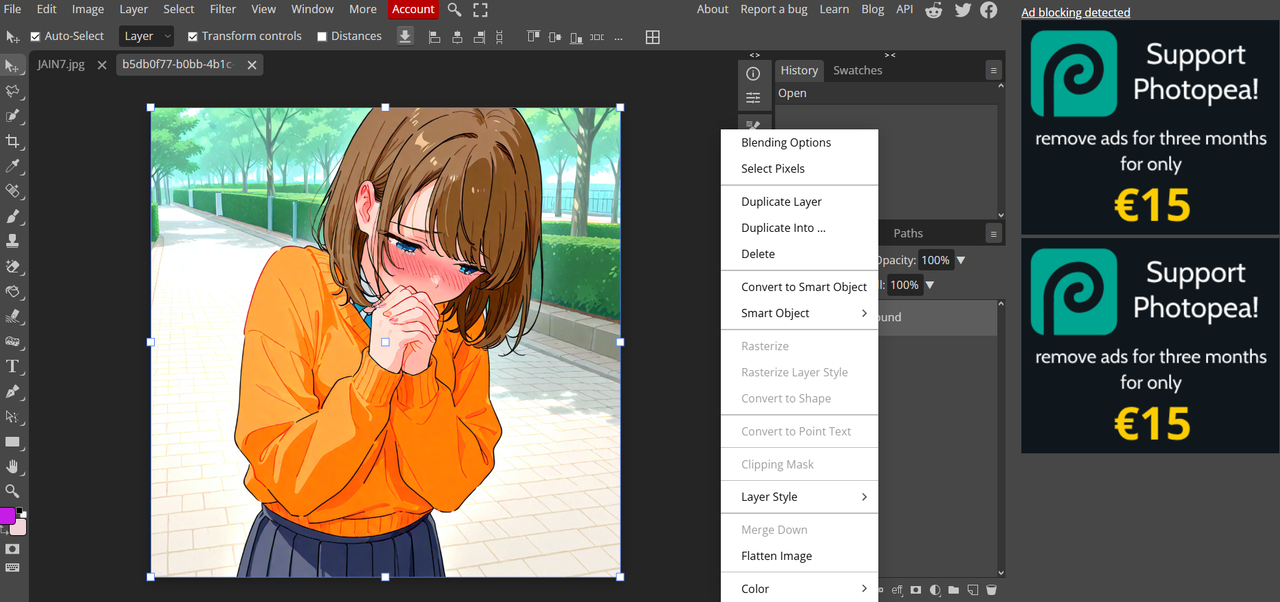1280x602 pixels.
Task: Open Opacity slider dropdown arrow
Action: pyautogui.click(x=961, y=260)
